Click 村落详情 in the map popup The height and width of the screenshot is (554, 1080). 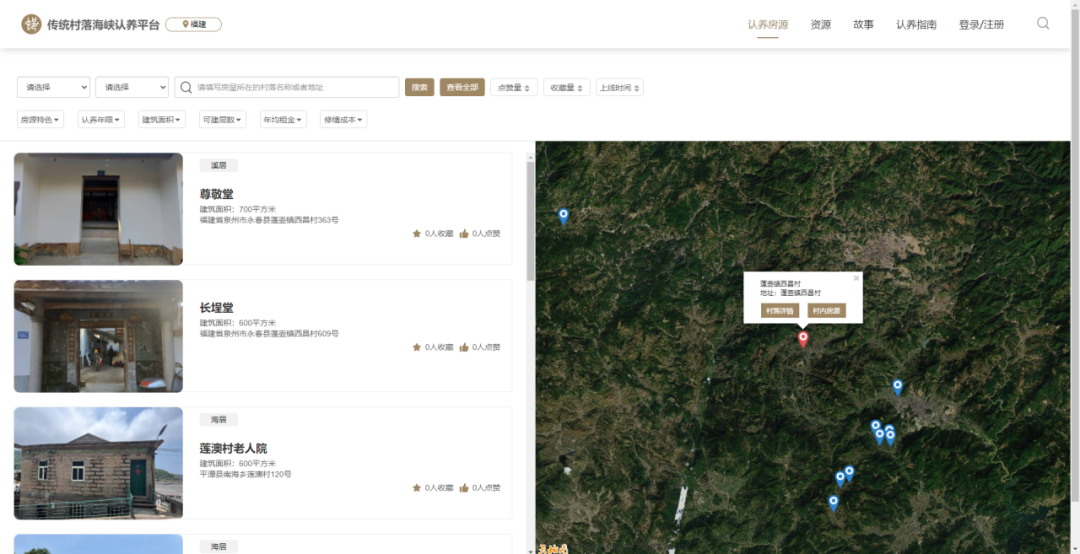[x=780, y=311]
